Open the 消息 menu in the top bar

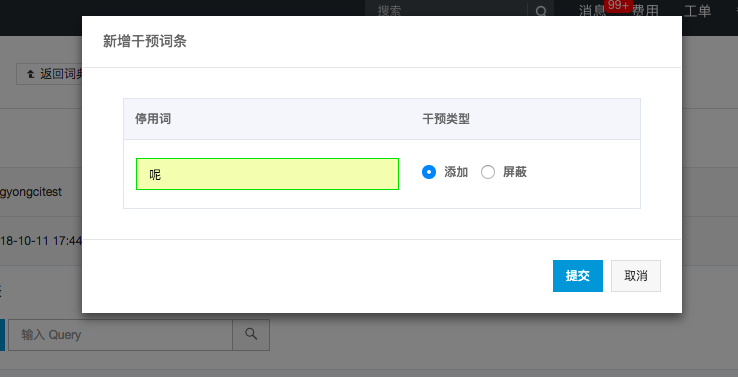coord(592,11)
